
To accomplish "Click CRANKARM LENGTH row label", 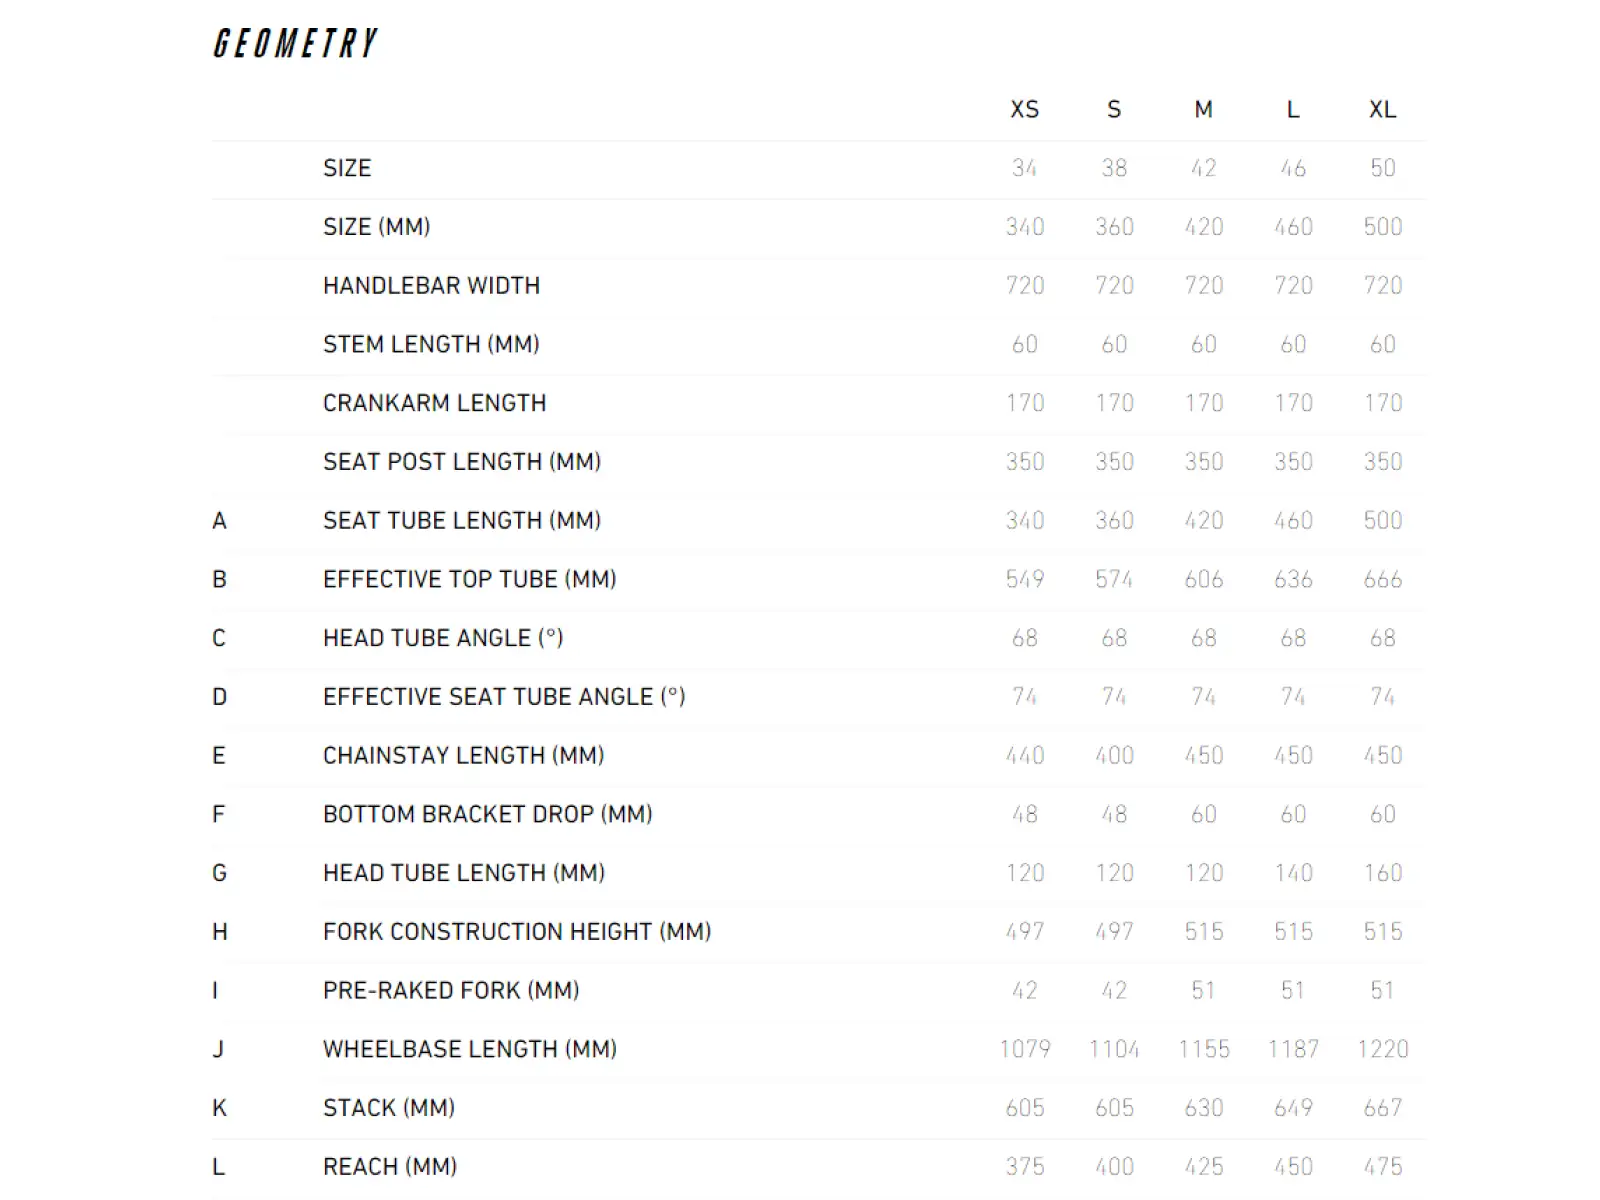I will click(x=434, y=403).
